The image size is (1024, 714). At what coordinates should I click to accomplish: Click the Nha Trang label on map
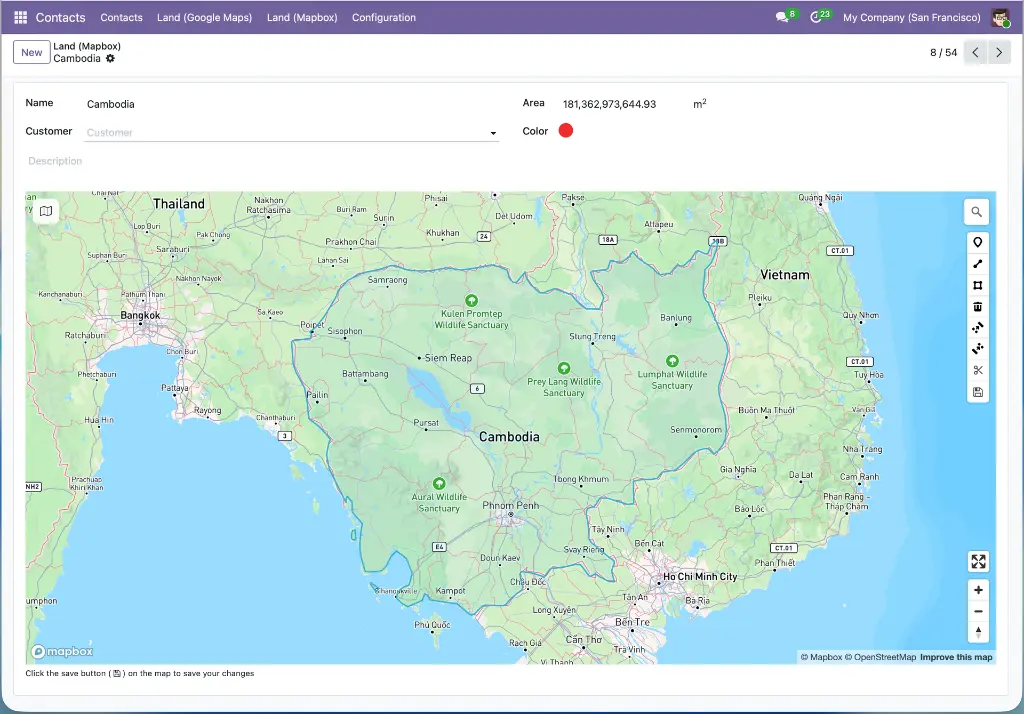862,449
